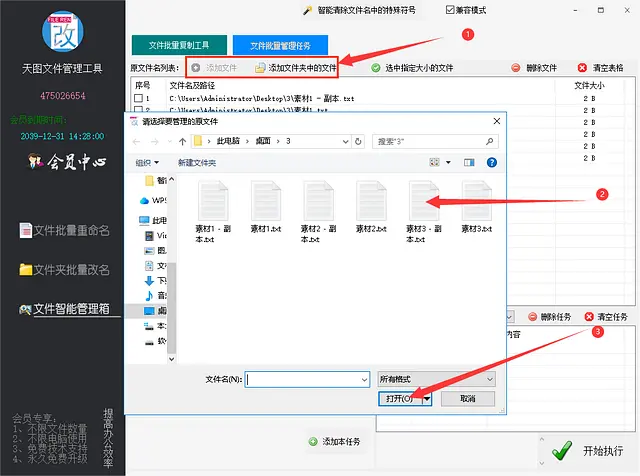Screen dimensions: 640x476
Task: Click 新建文件夹 button
Action: pos(197,163)
